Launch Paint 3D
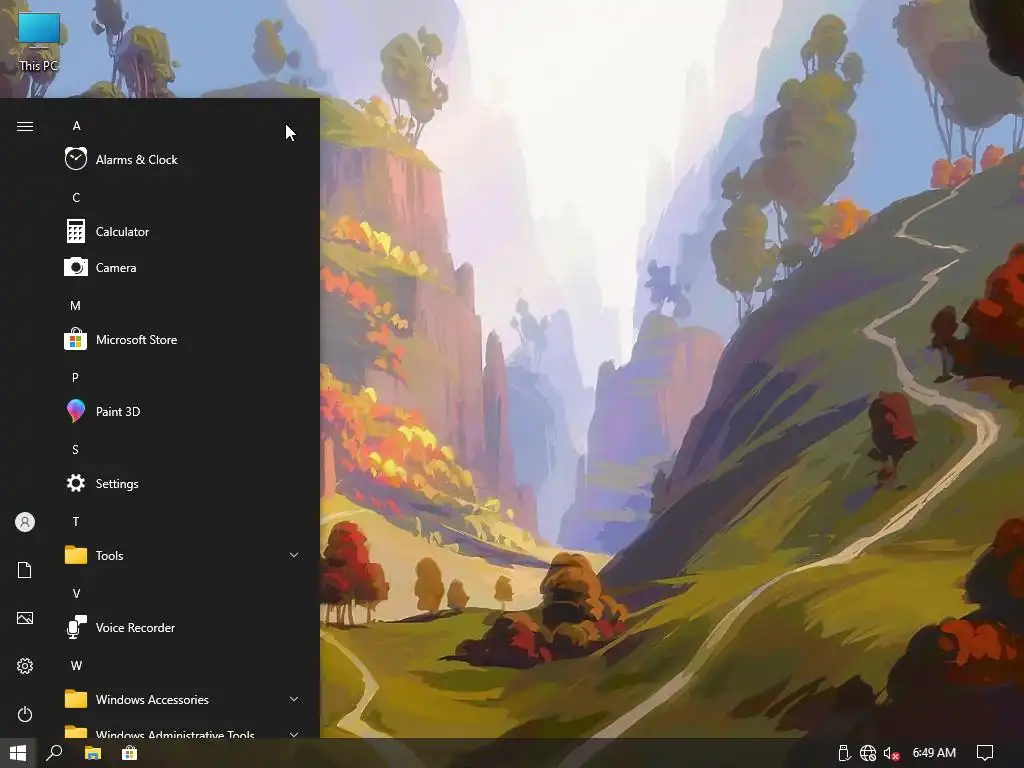This screenshot has height=768, width=1024. pos(182,411)
